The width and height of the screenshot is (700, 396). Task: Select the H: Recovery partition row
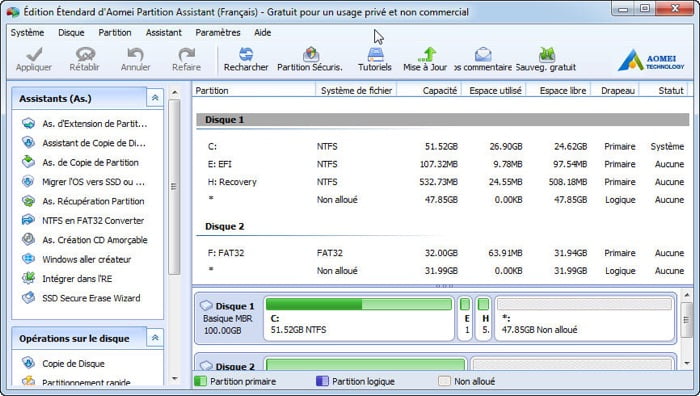pos(443,182)
